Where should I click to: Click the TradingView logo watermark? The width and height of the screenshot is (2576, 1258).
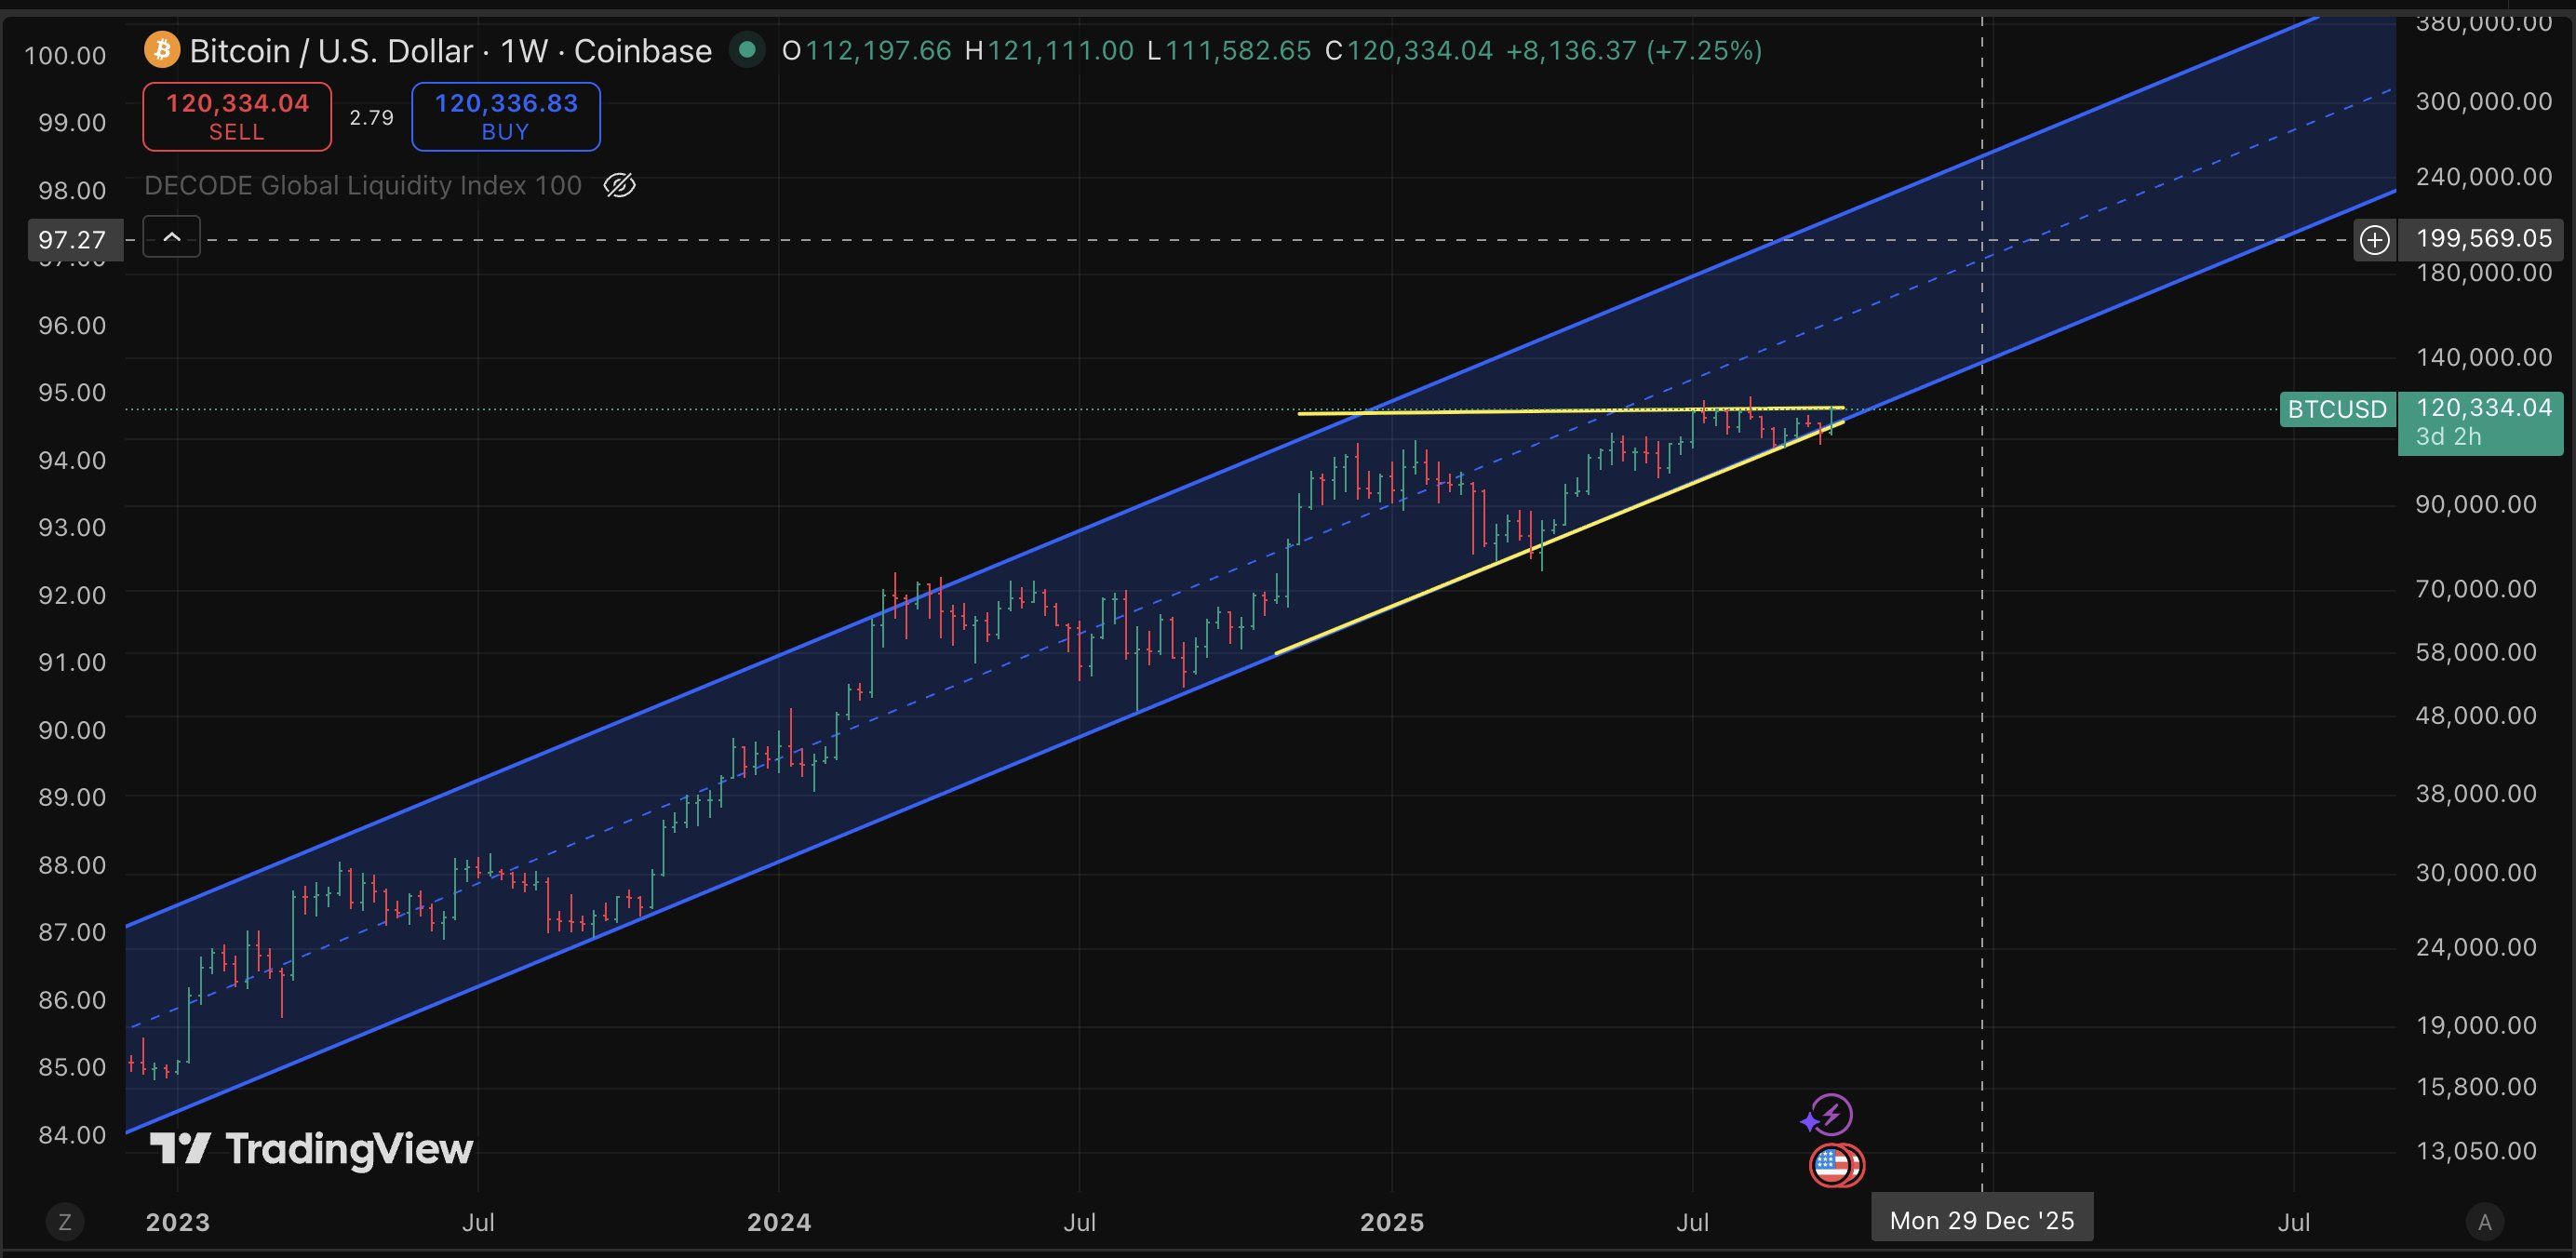pos(310,1149)
